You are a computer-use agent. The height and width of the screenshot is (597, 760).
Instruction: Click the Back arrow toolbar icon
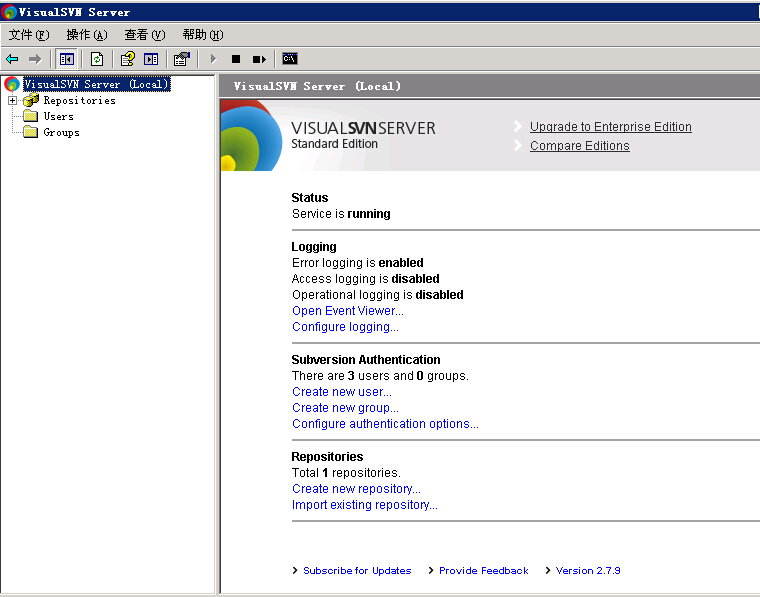pyautogui.click(x=12, y=59)
